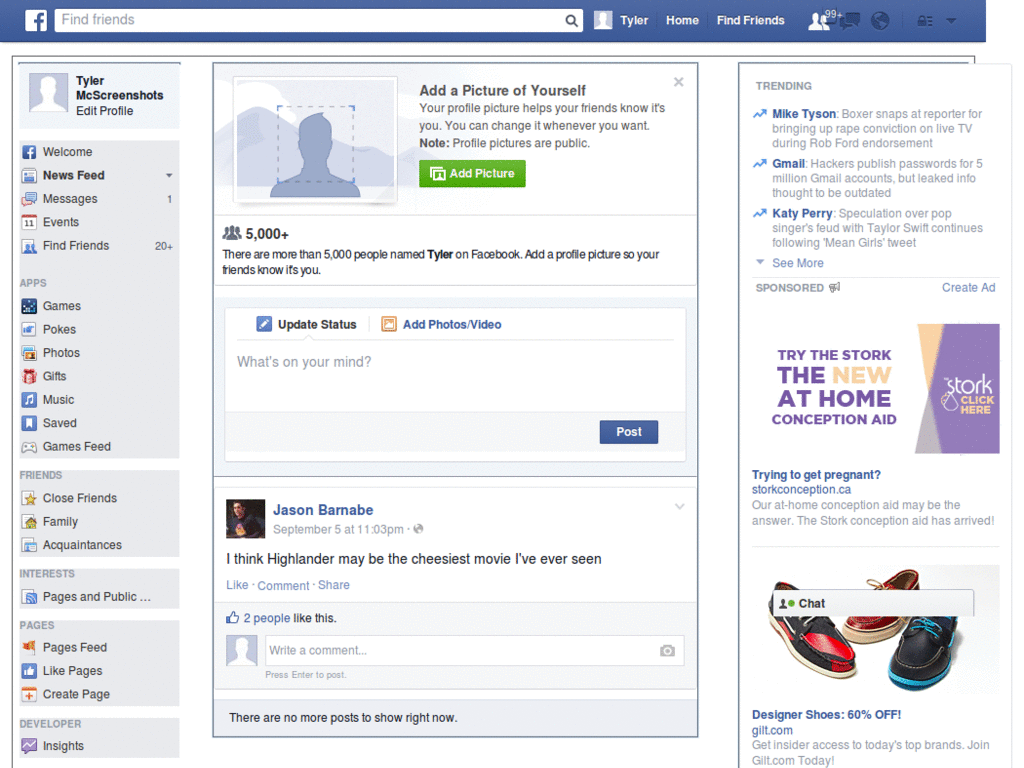This screenshot has width=1024, height=768.
Task: Click the green Add Picture button
Action: pyautogui.click(x=472, y=174)
